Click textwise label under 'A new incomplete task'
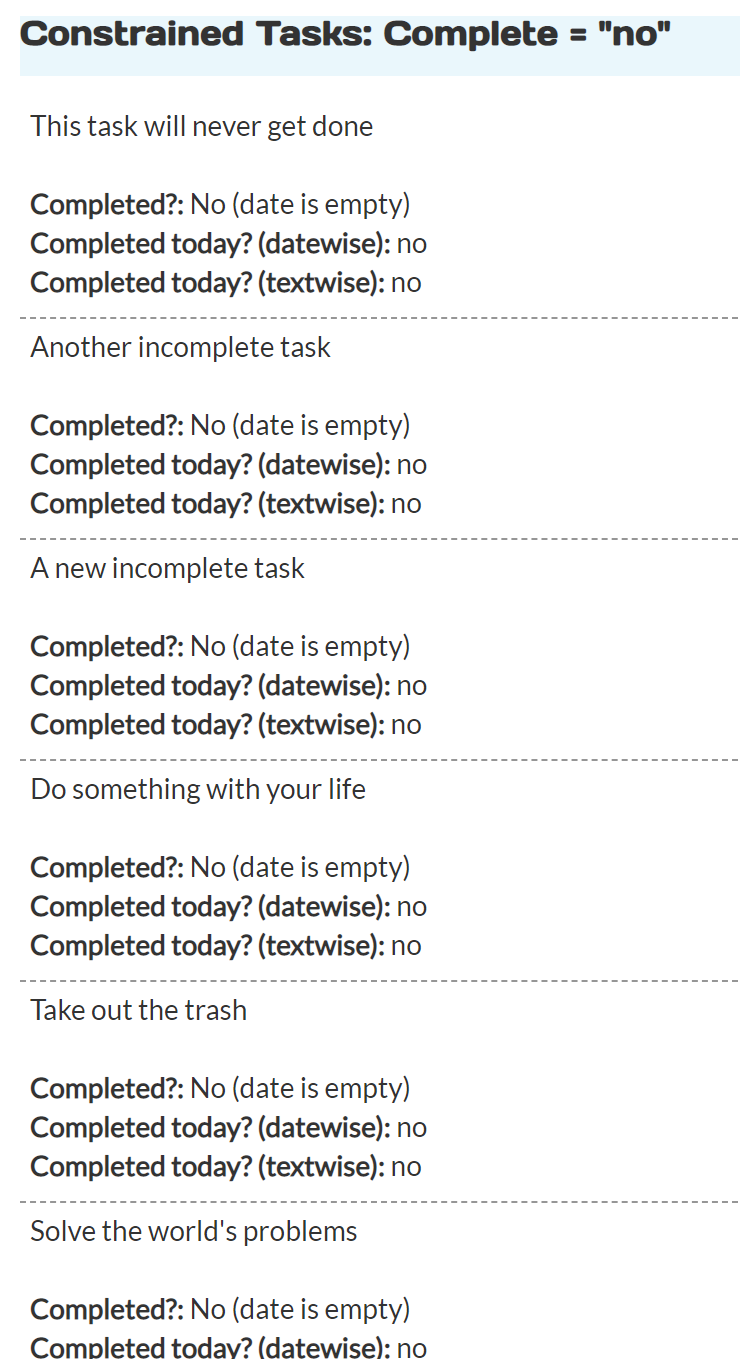743x1359 pixels. tap(207, 725)
